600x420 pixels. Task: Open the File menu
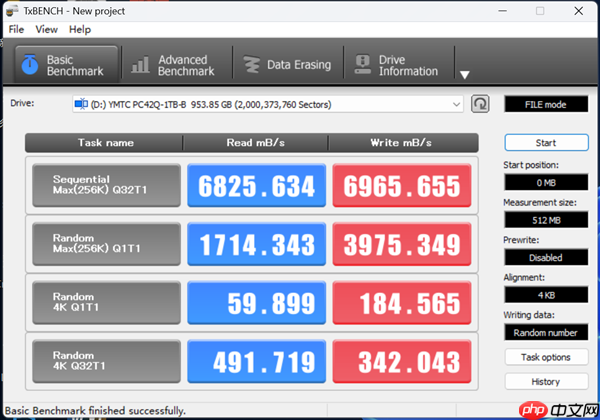(17, 29)
